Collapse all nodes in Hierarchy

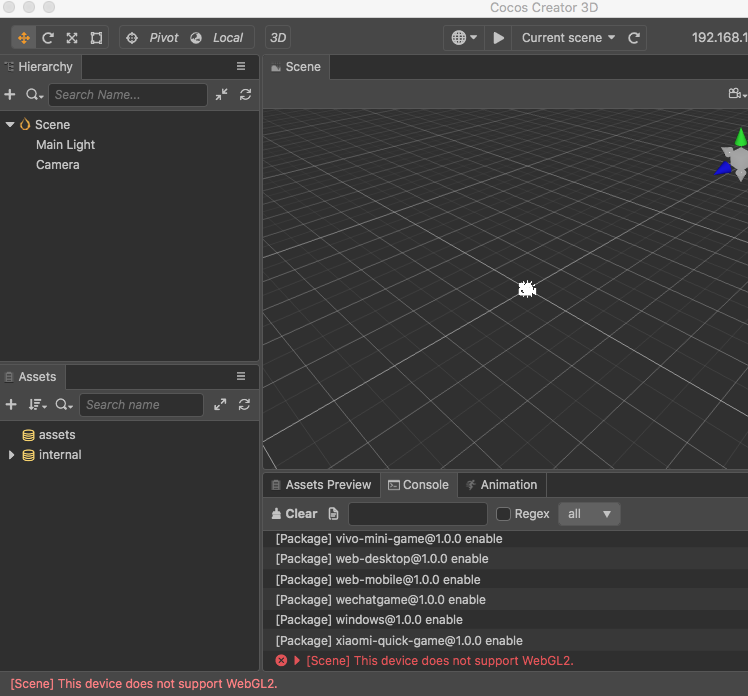tap(221, 94)
